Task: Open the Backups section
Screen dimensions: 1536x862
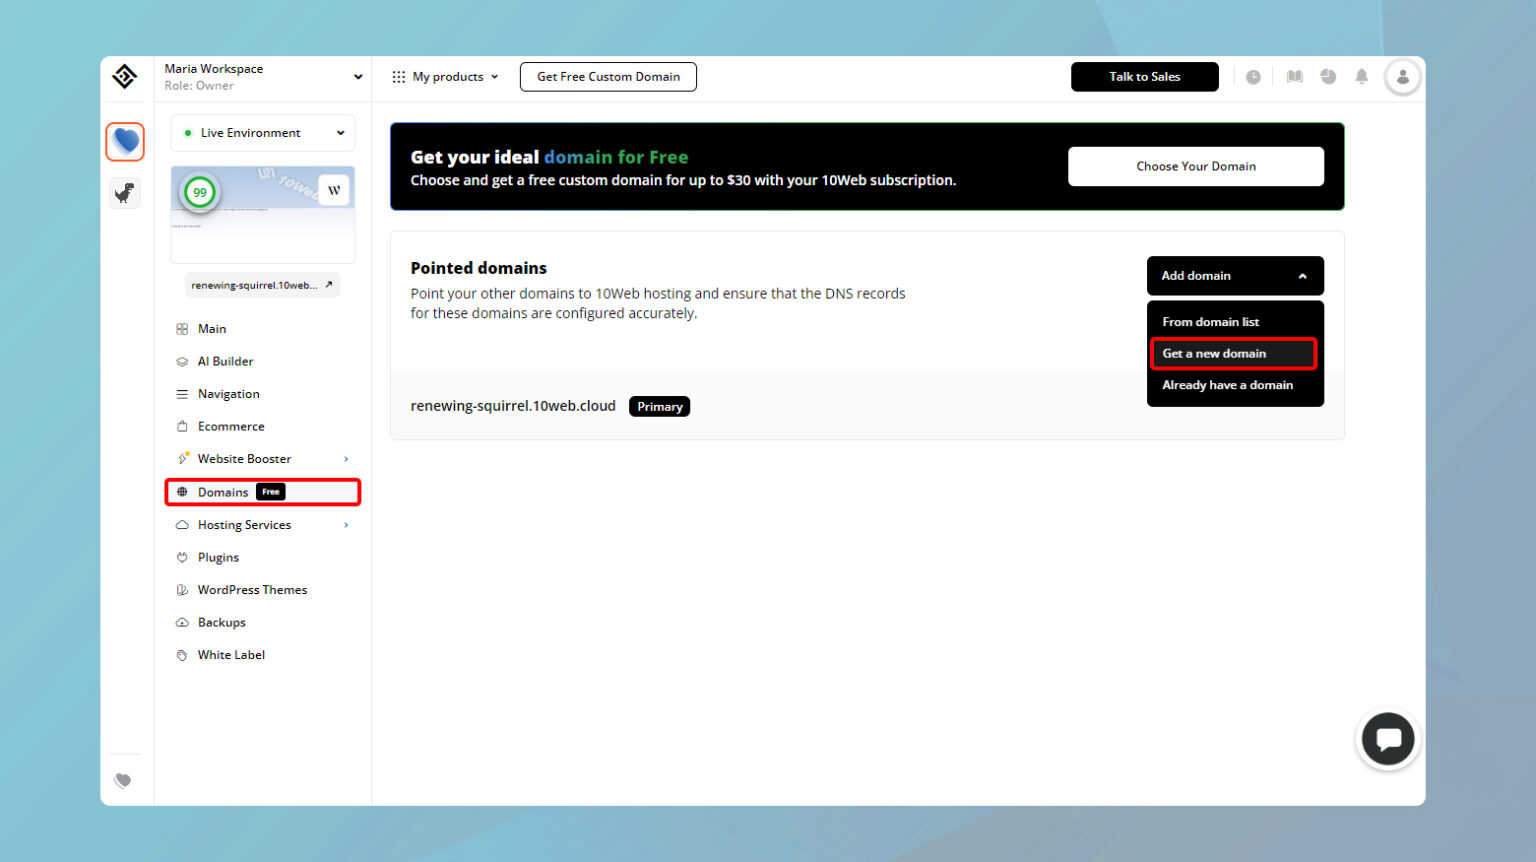Action: (221, 621)
